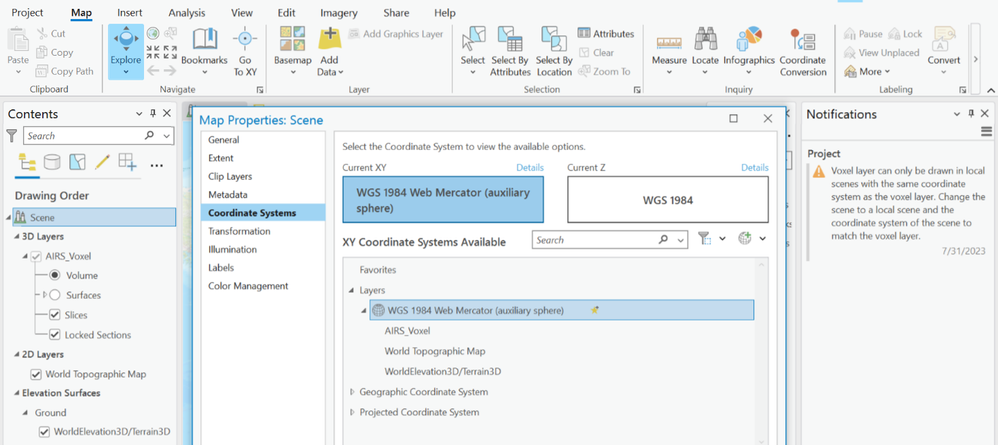Select the Current XY coordinate system box
The image size is (998, 445).
pyautogui.click(x=443, y=200)
